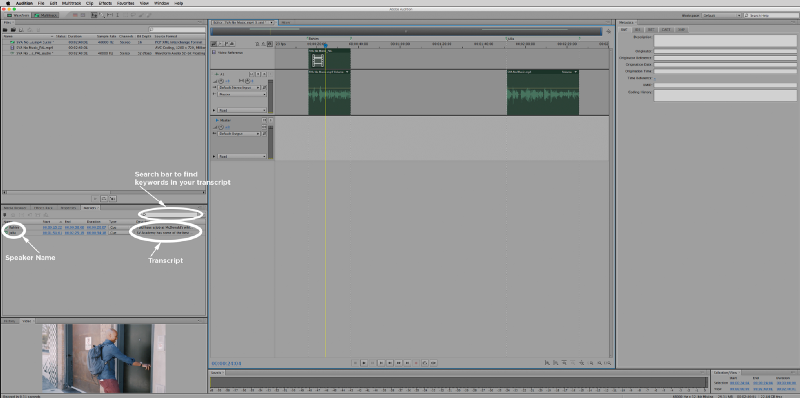Open the XMP metadata tab
This screenshot has width=800, height=398.
pos(681,30)
